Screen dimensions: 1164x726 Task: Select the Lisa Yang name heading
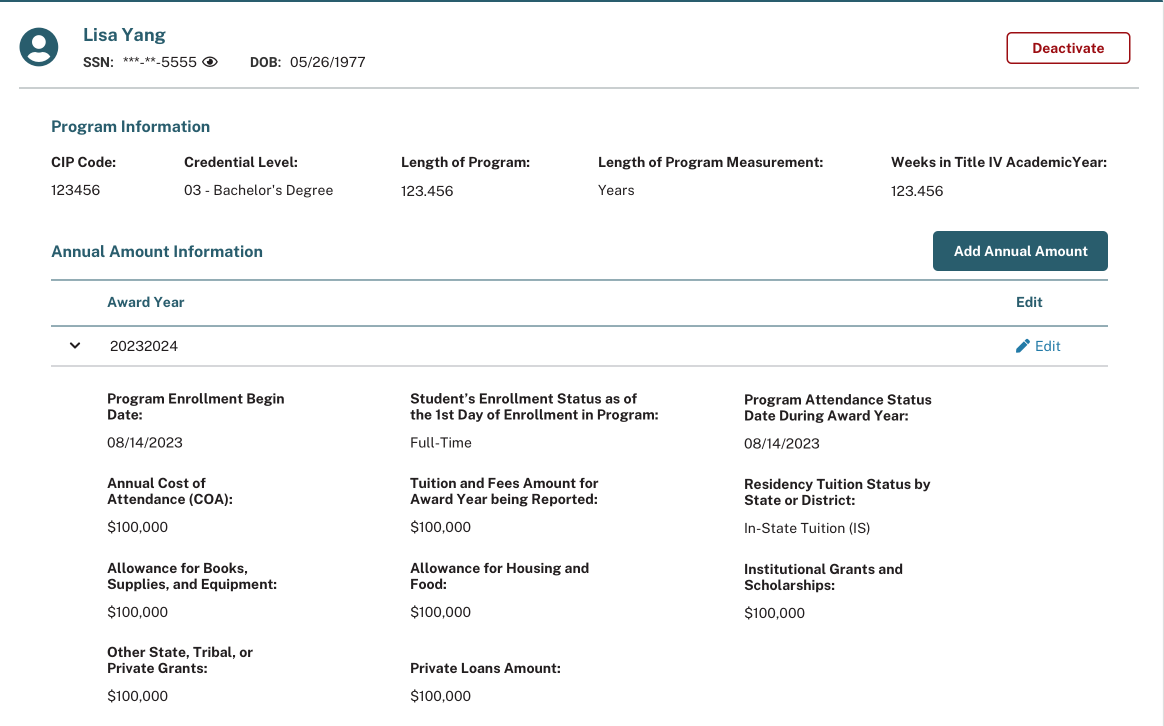(x=124, y=35)
